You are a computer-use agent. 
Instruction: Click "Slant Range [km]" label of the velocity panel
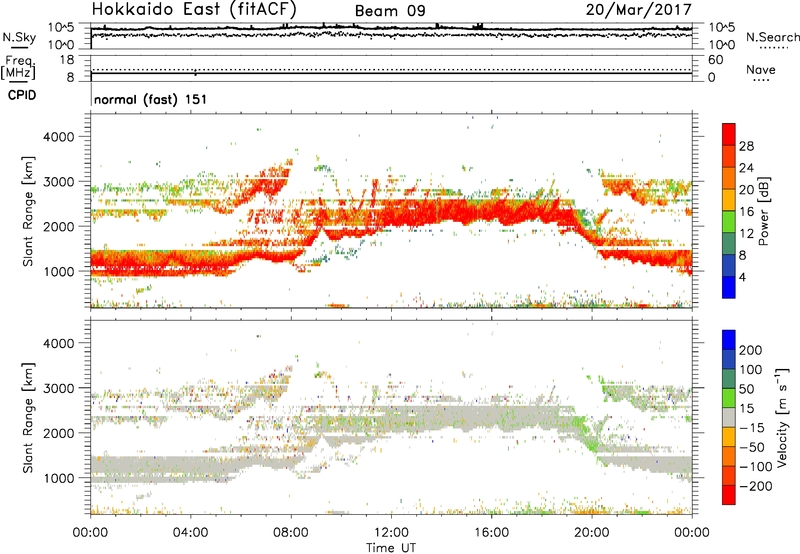(x=28, y=418)
